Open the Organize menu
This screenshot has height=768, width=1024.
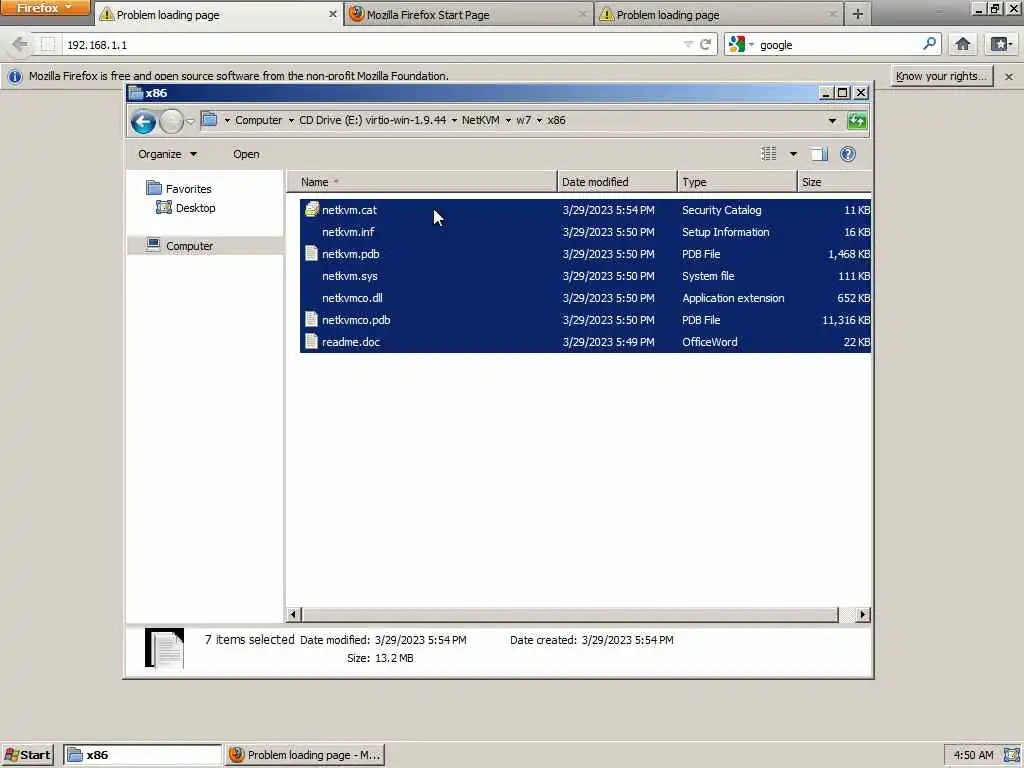[167, 154]
